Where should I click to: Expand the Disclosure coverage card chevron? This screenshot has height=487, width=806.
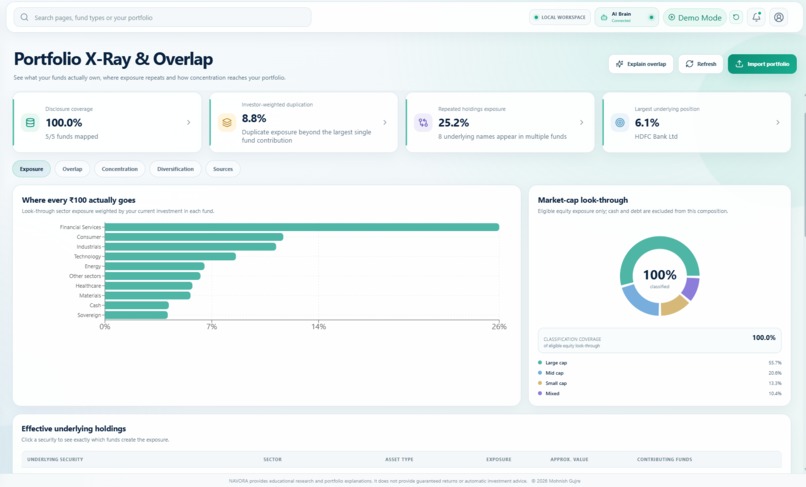click(189, 122)
